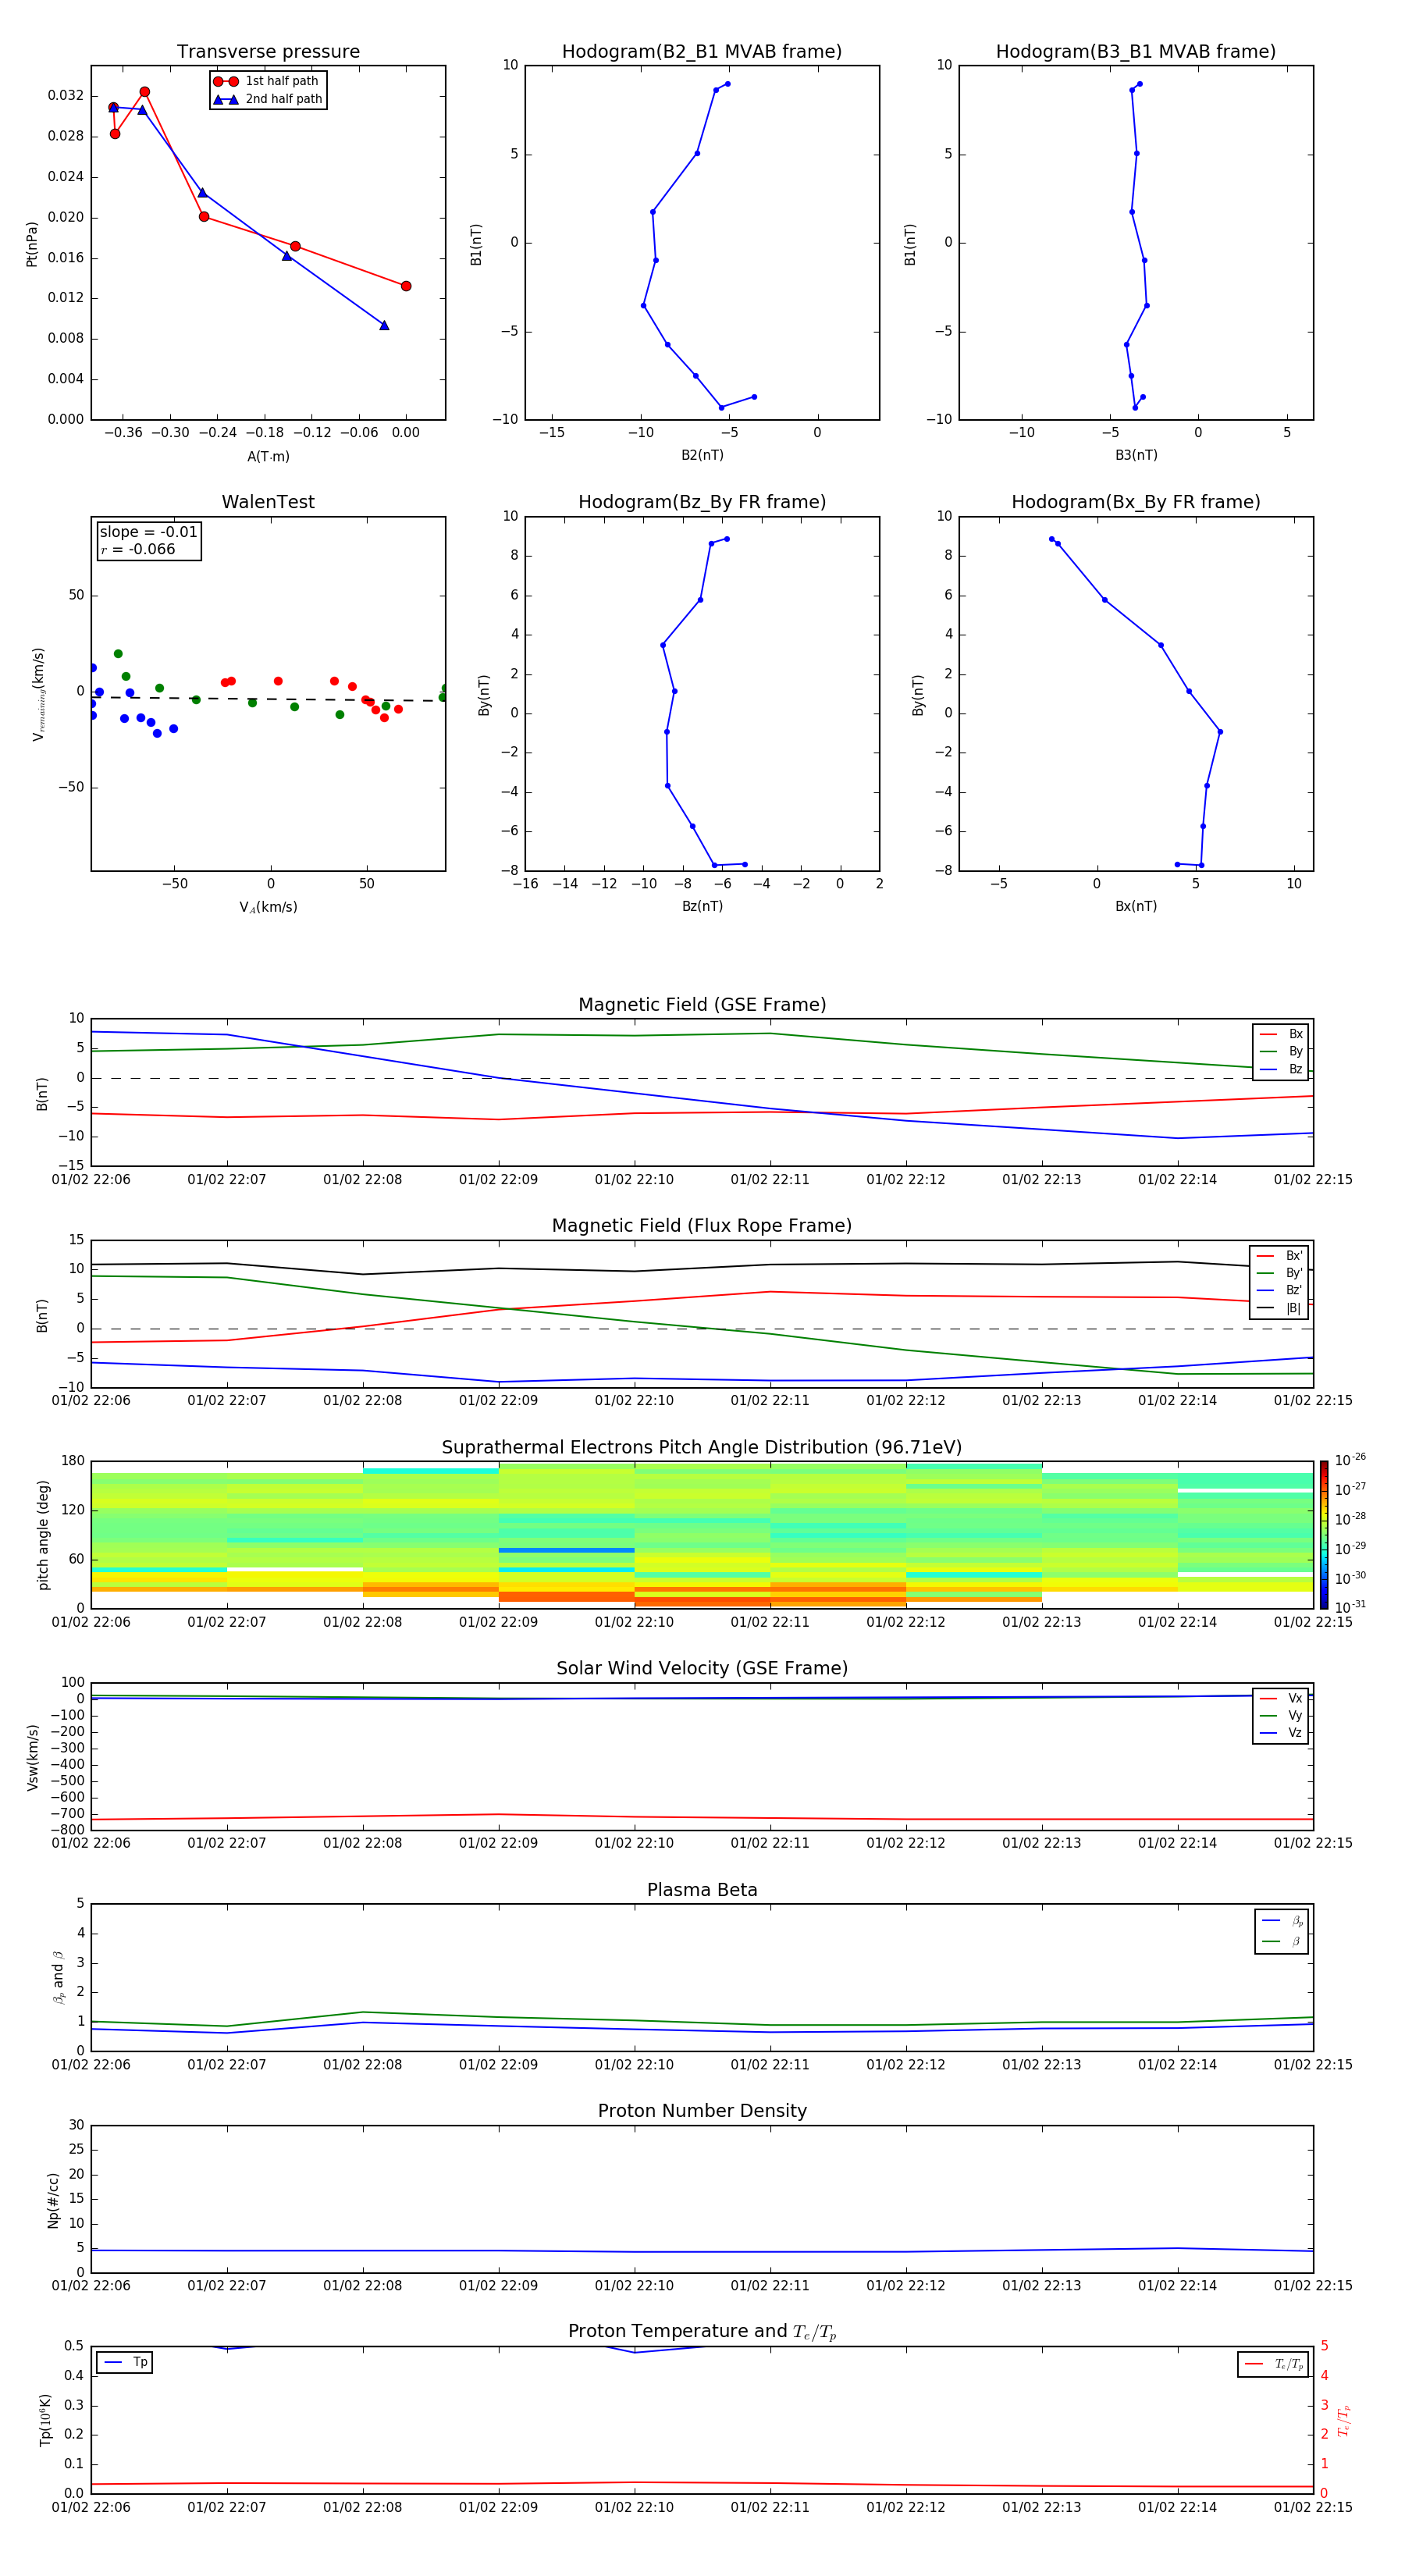Viewport: 1405px width, 2576px height.
Task: Click the 'Solar Wind Velocity (GSE Frame)' title
Action: [702, 1668]
